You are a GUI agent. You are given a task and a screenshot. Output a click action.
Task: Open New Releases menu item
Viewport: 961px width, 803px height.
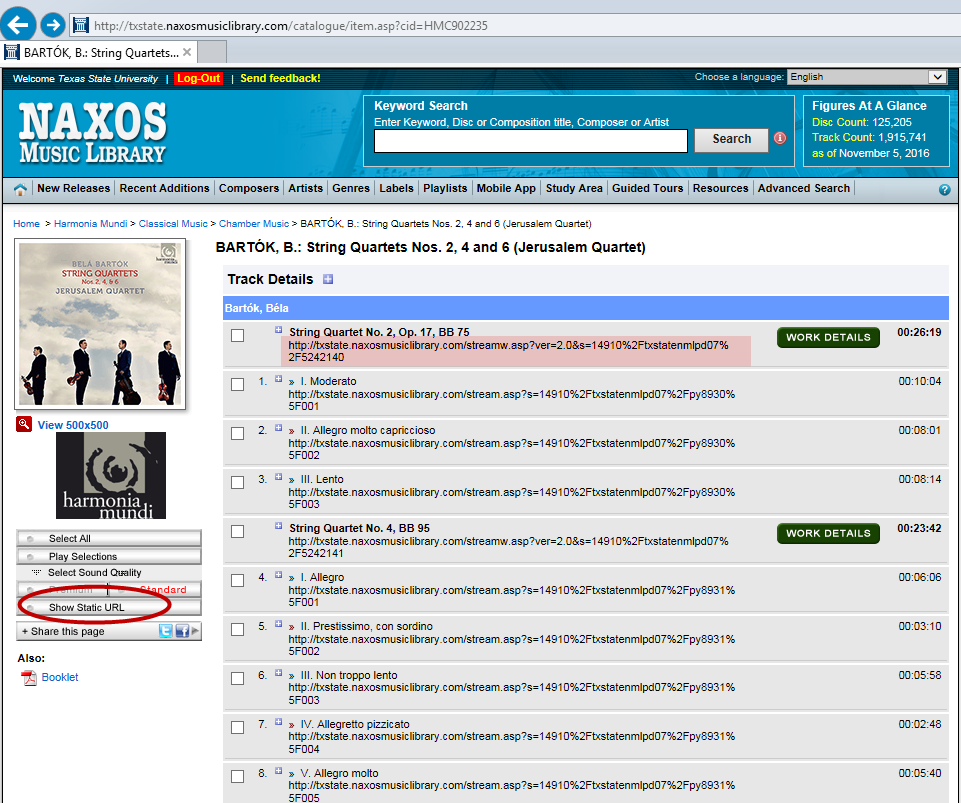coord(74,188)
